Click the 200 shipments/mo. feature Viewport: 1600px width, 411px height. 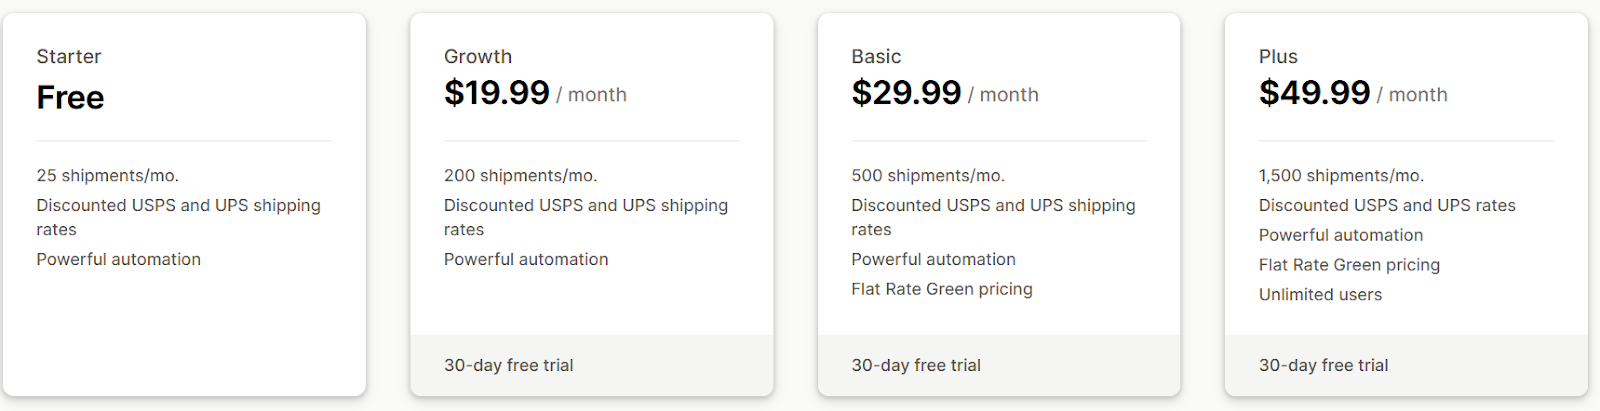521,176
